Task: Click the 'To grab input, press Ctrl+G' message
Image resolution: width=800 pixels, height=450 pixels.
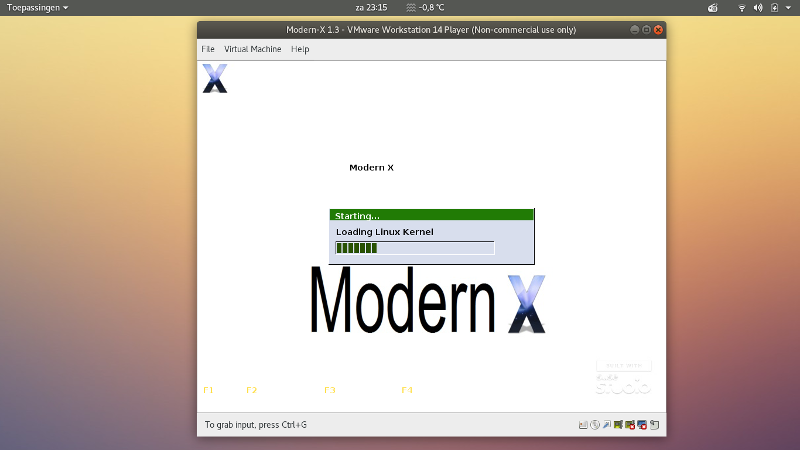Action: (256, 424)
